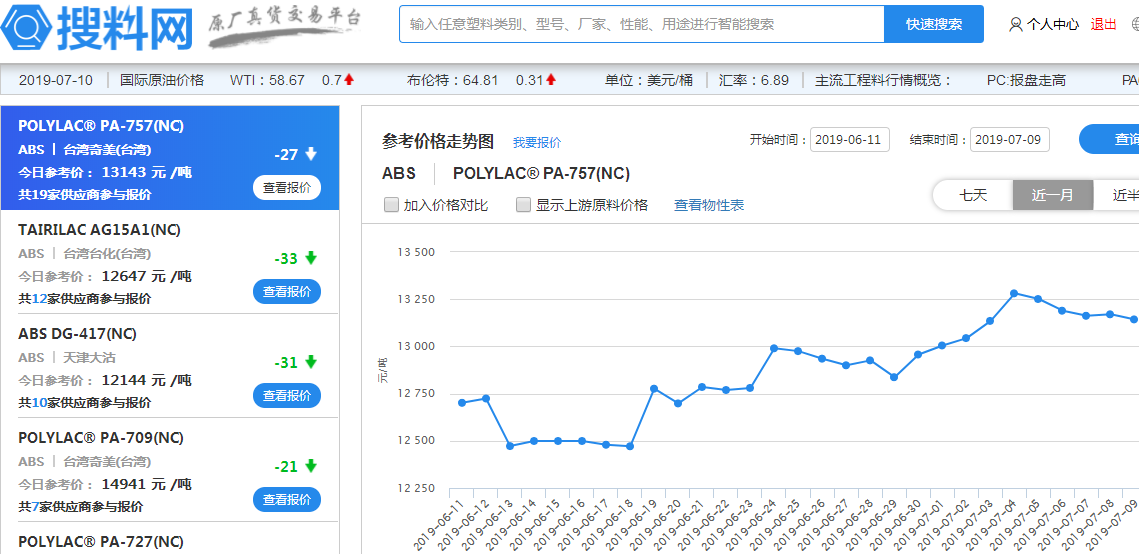The height and width of the screenshot is (554, 1139).
Task: Click red up arrow beside WTI price
Action: [349, 80]
